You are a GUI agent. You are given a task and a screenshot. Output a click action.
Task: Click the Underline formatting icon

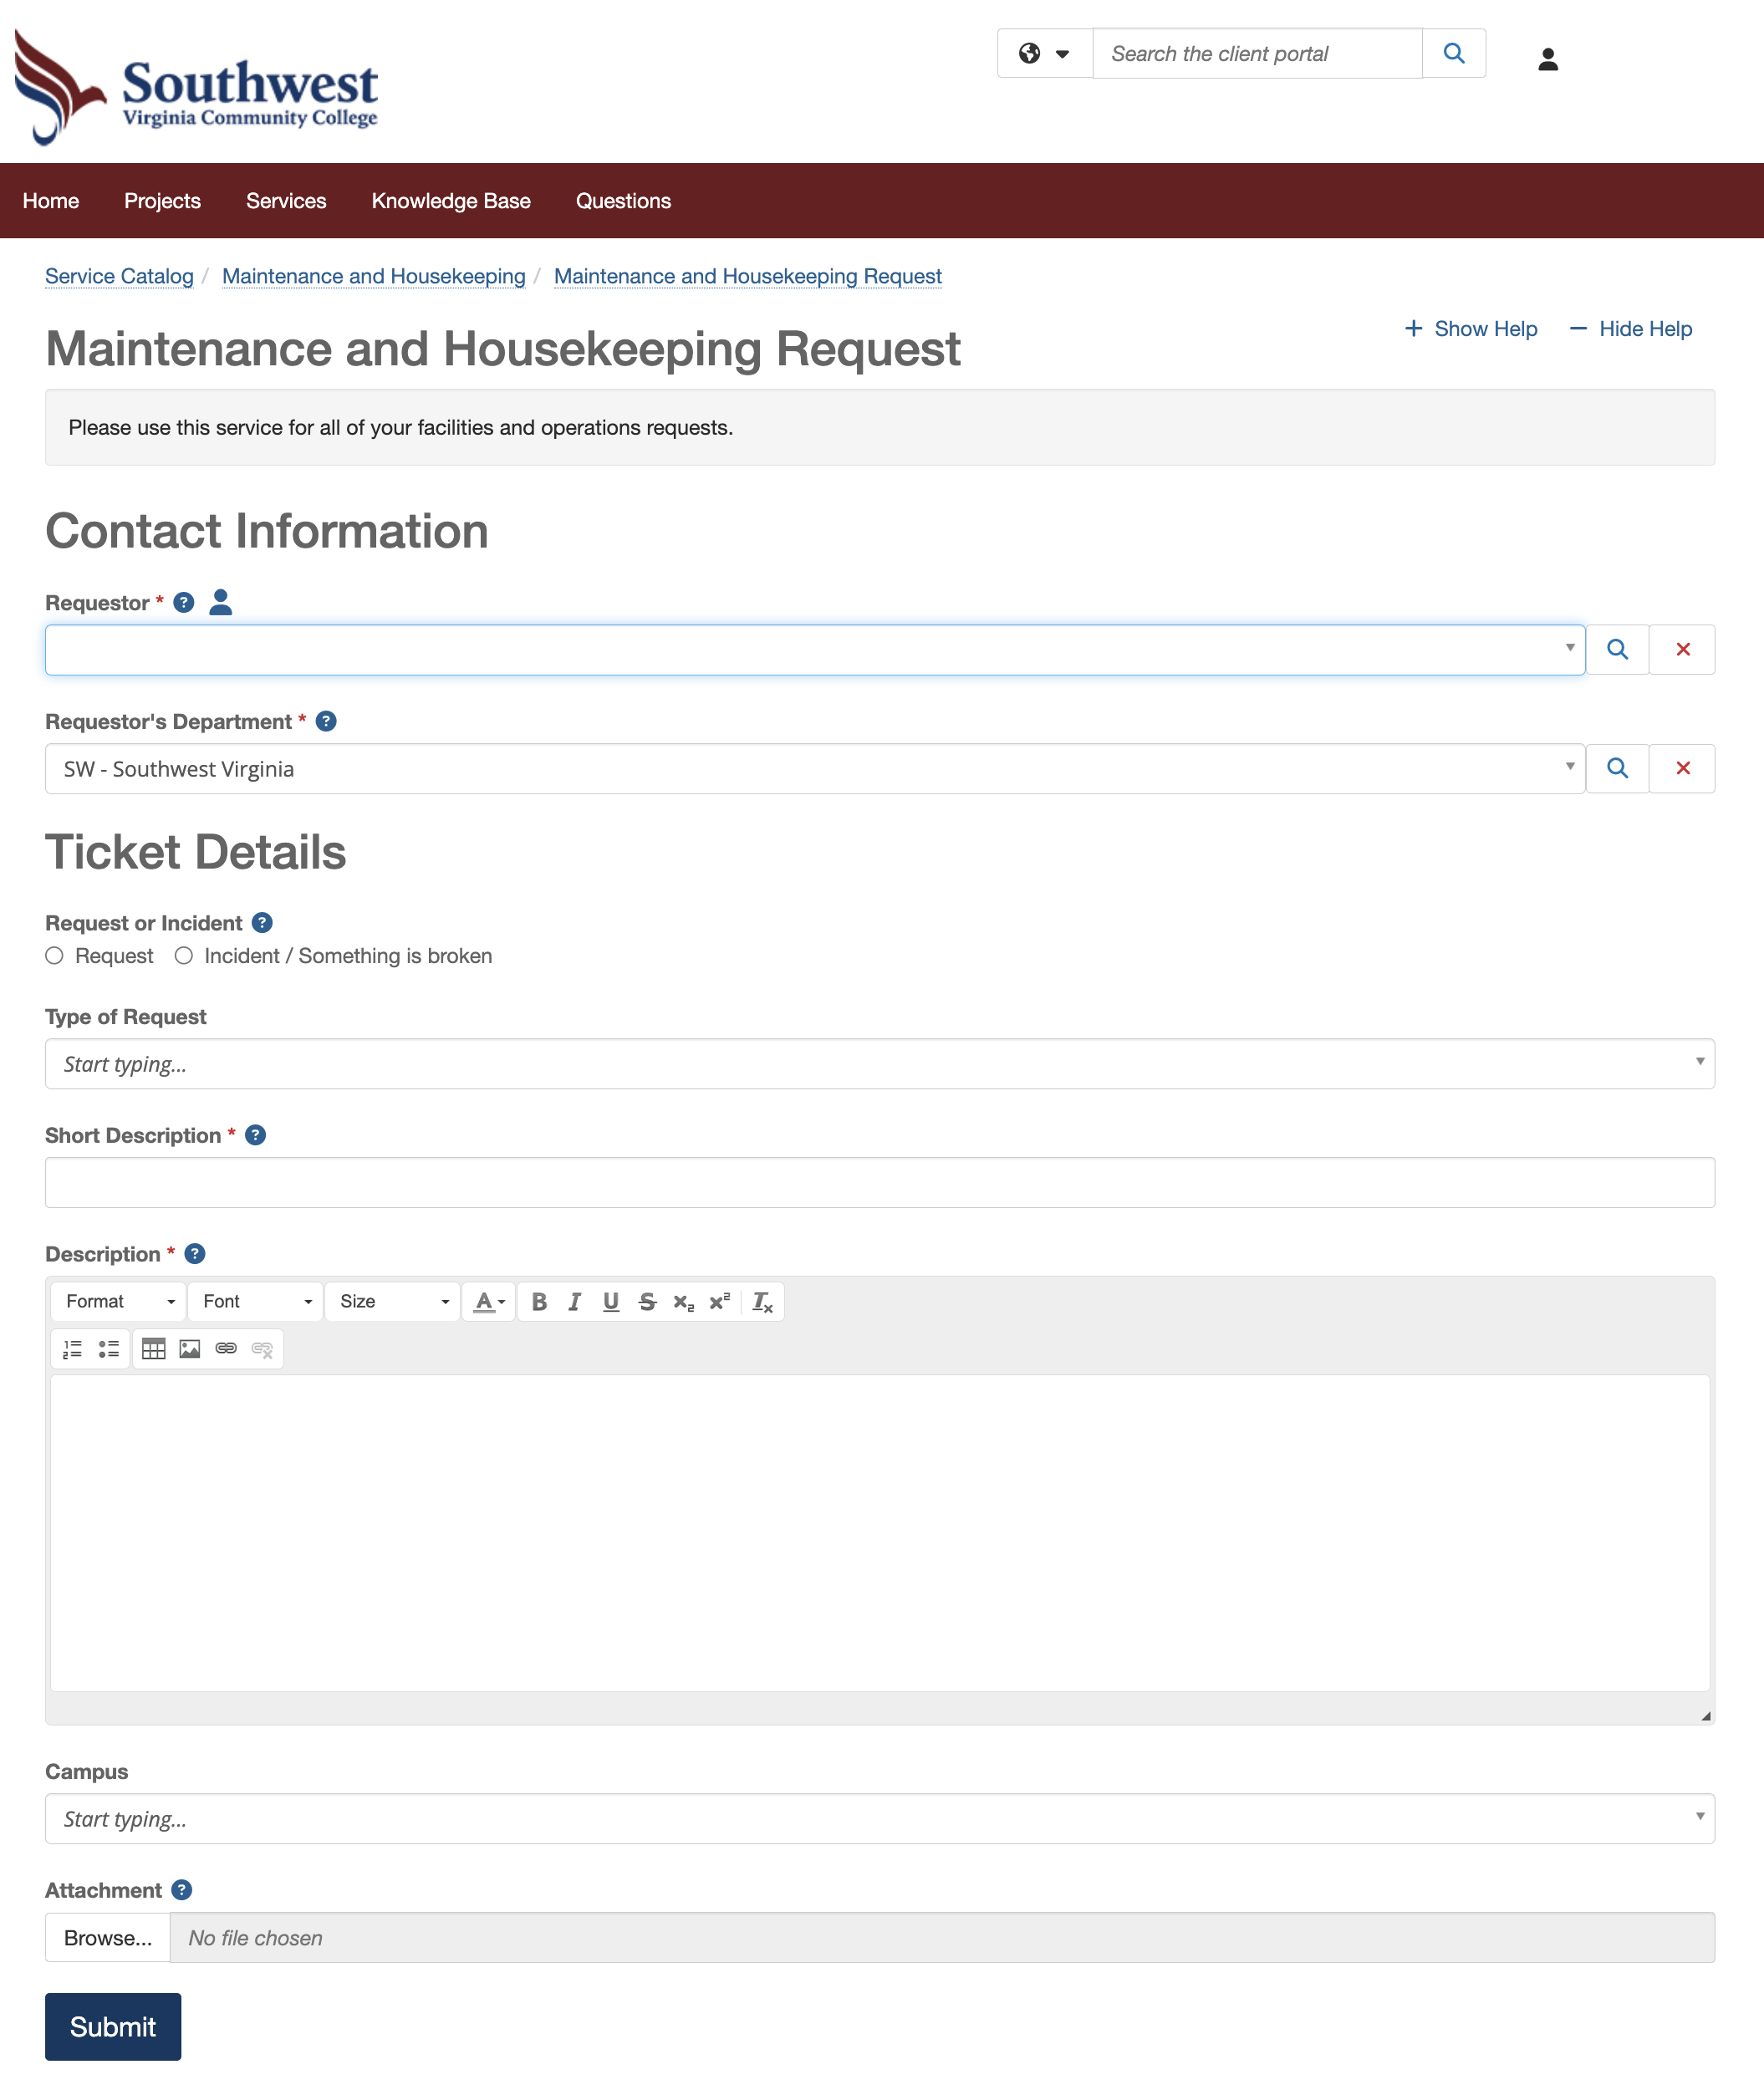point(610,1301)
